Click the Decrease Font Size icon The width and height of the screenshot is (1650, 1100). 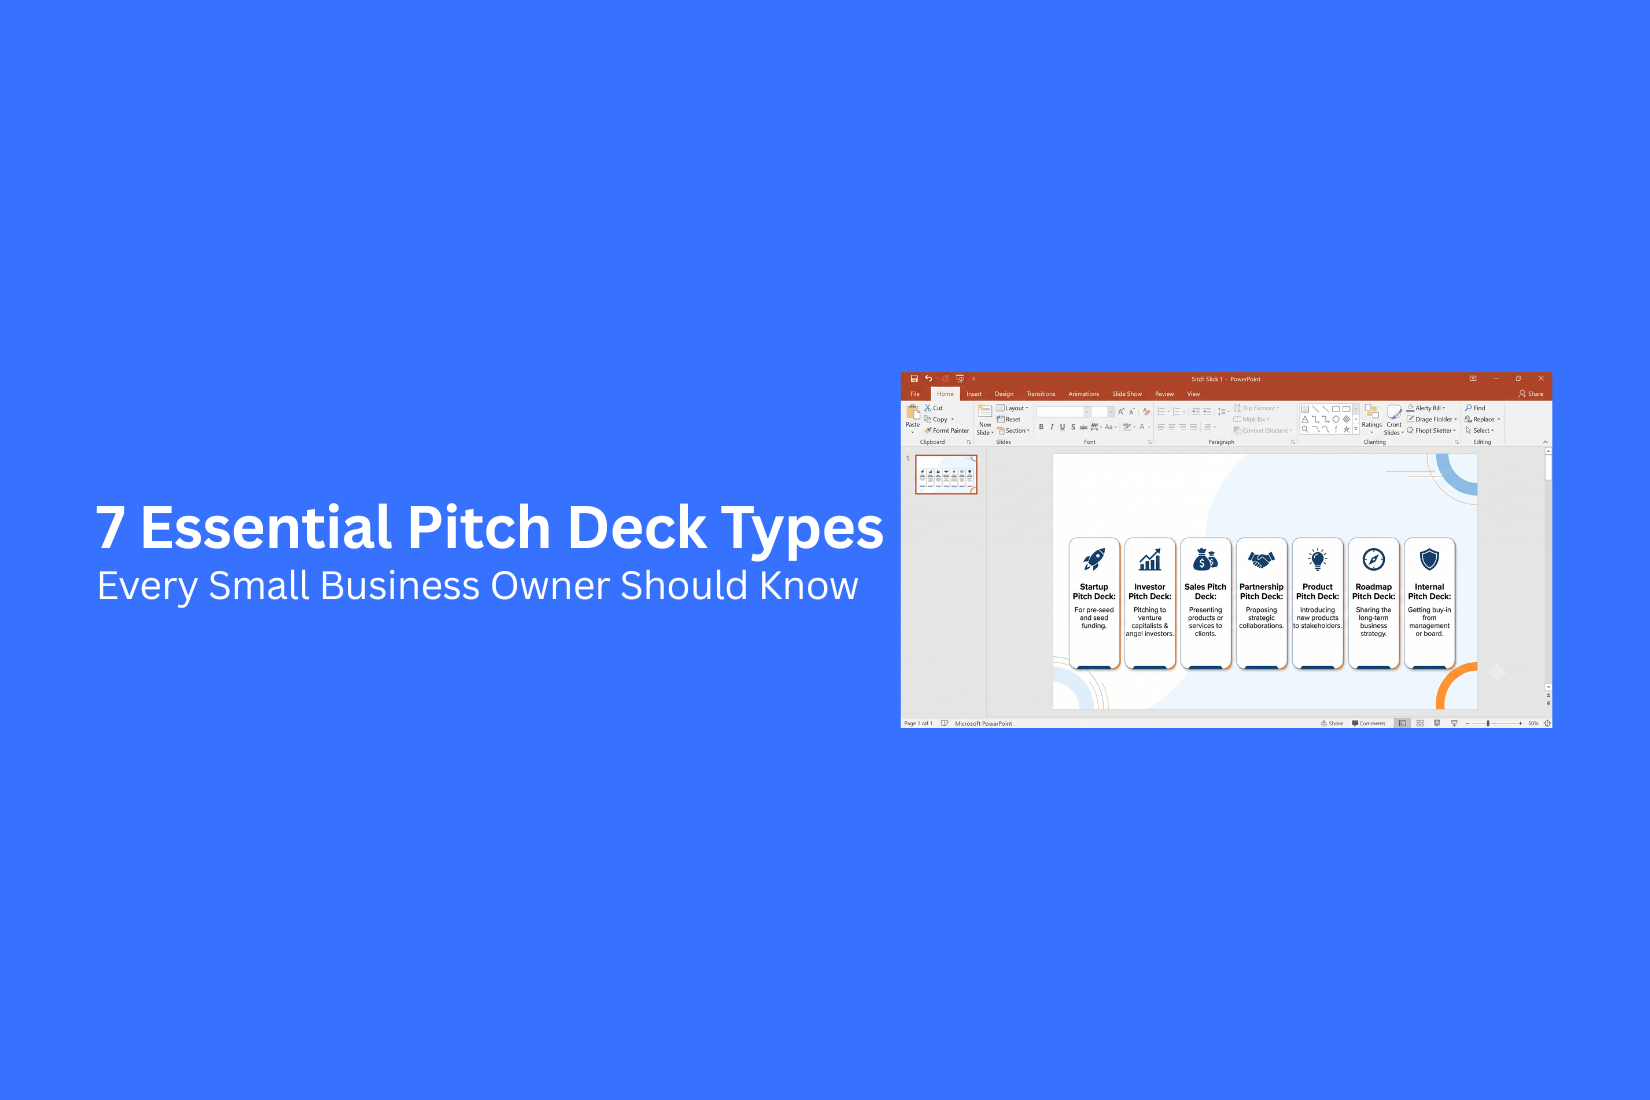(1132, 412)
